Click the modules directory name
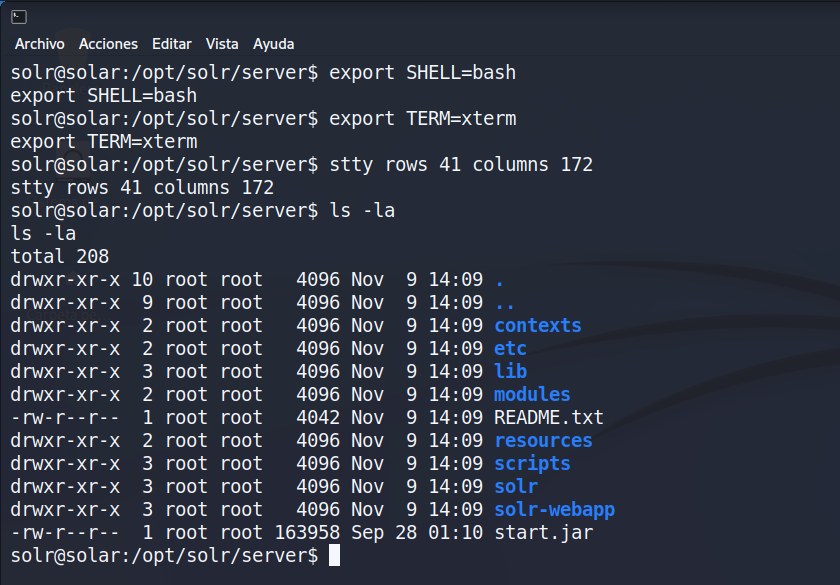840x585 pixels. pos(532,394)
